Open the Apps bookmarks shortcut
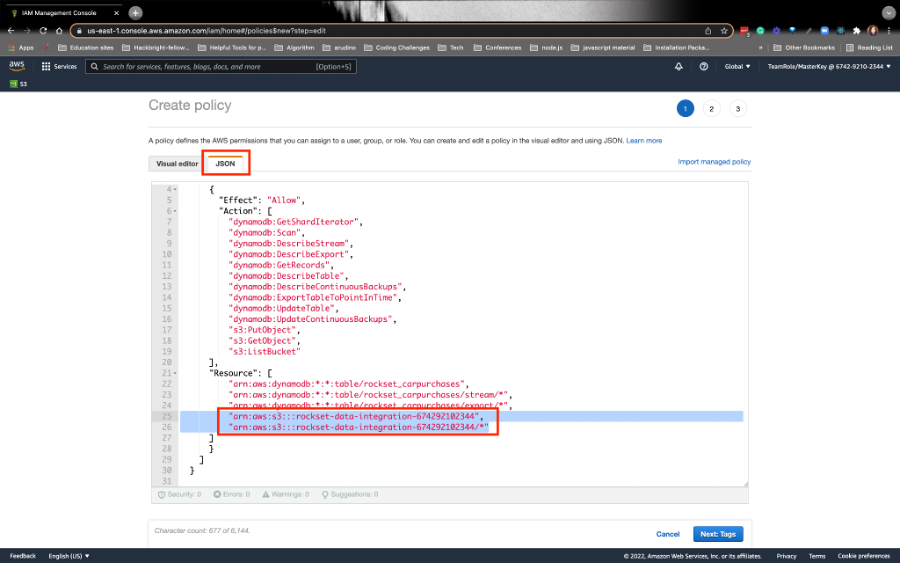 21,48
